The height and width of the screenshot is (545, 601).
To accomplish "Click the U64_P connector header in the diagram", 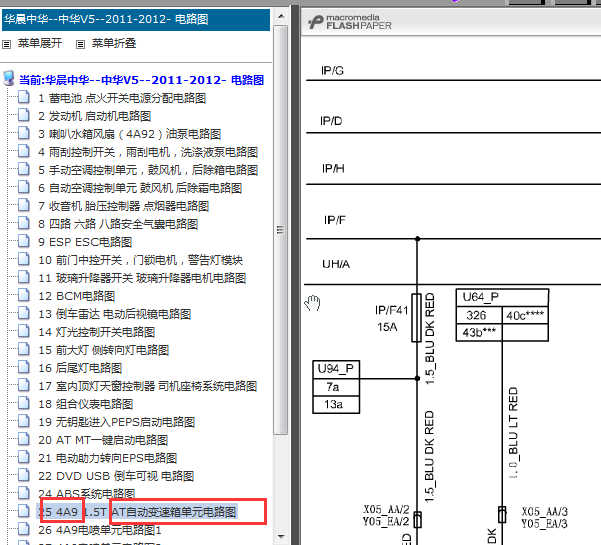I will coord(502,297).
